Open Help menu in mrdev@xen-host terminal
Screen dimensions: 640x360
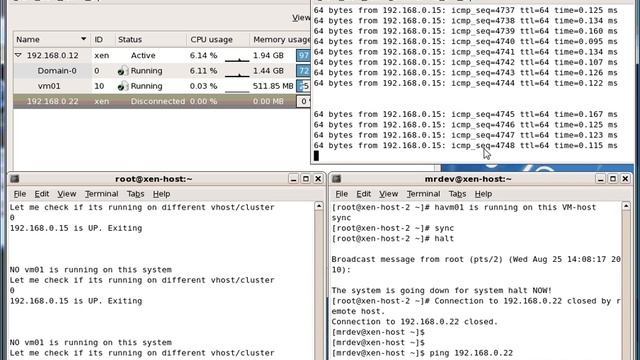(x=483, y=194)
